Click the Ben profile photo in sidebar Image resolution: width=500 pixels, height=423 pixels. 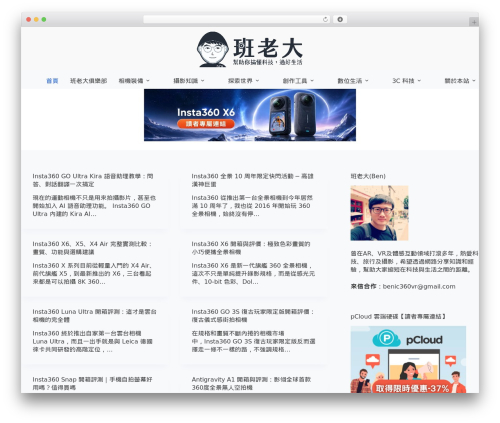[x=379, y=213]
